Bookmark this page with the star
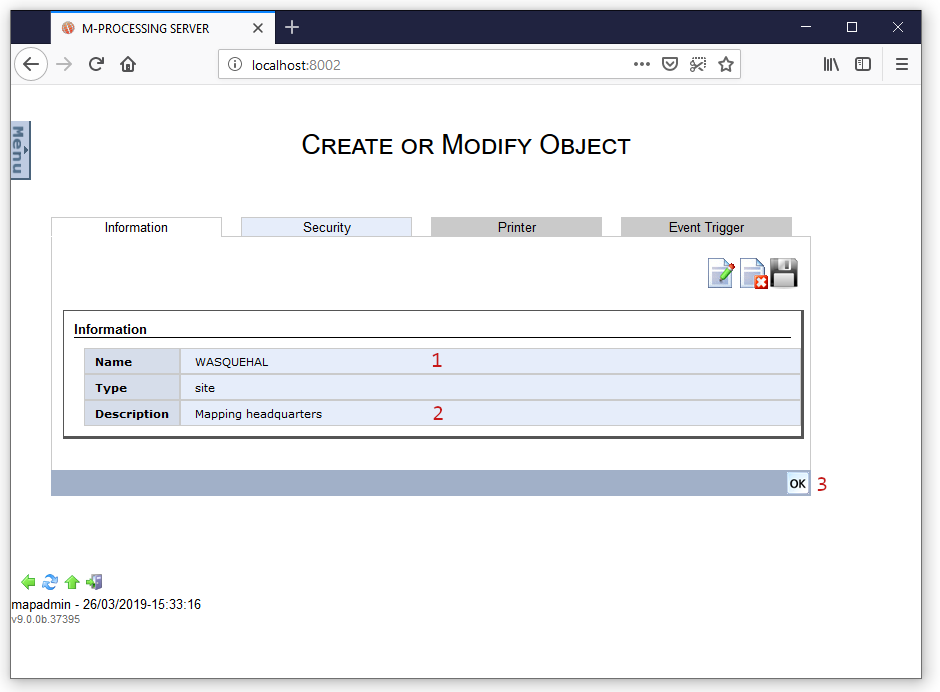Image resolution: width=940 pixels, height=692 pixels. tap(726, 65)
